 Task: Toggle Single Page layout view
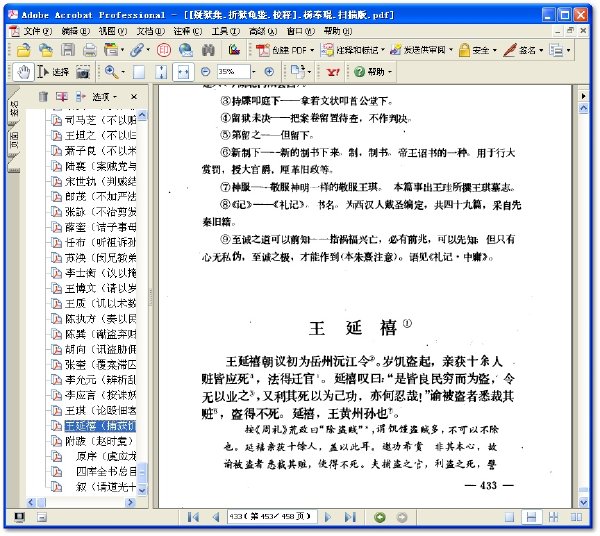coord(509,517)
